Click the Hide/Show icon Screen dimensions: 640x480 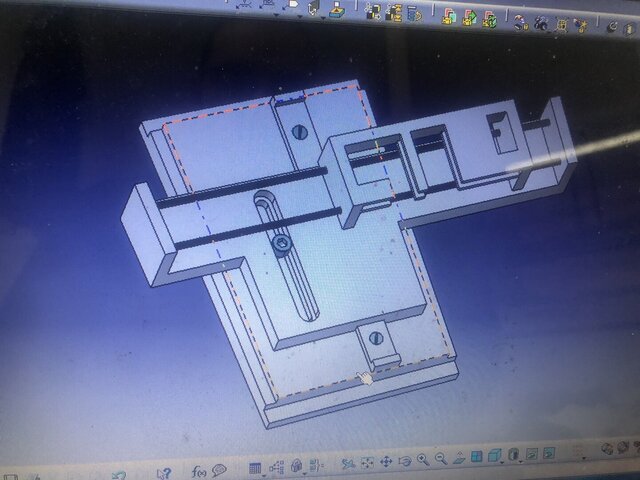click(x=531, y=453)
